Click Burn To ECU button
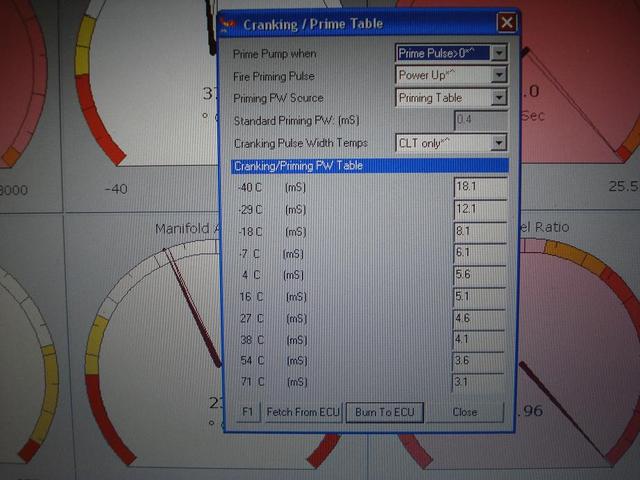640x480 pixels. [384, 412]
